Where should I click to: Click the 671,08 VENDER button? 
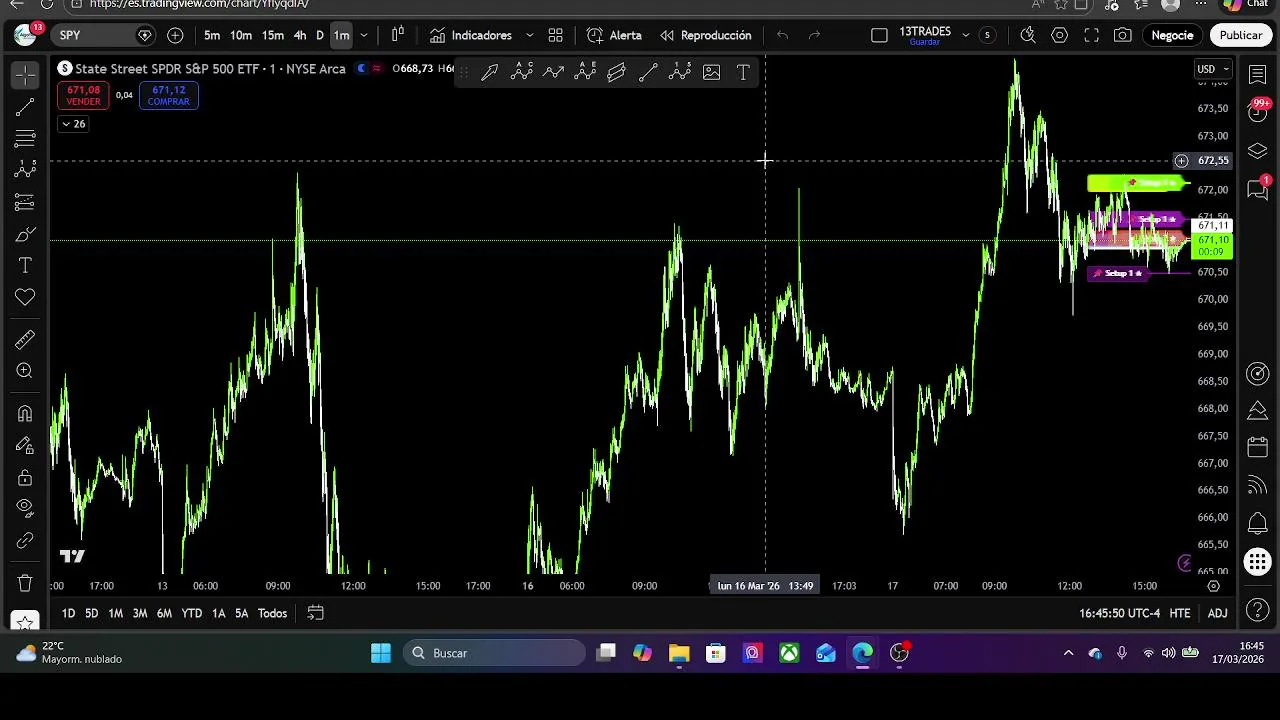83,96
